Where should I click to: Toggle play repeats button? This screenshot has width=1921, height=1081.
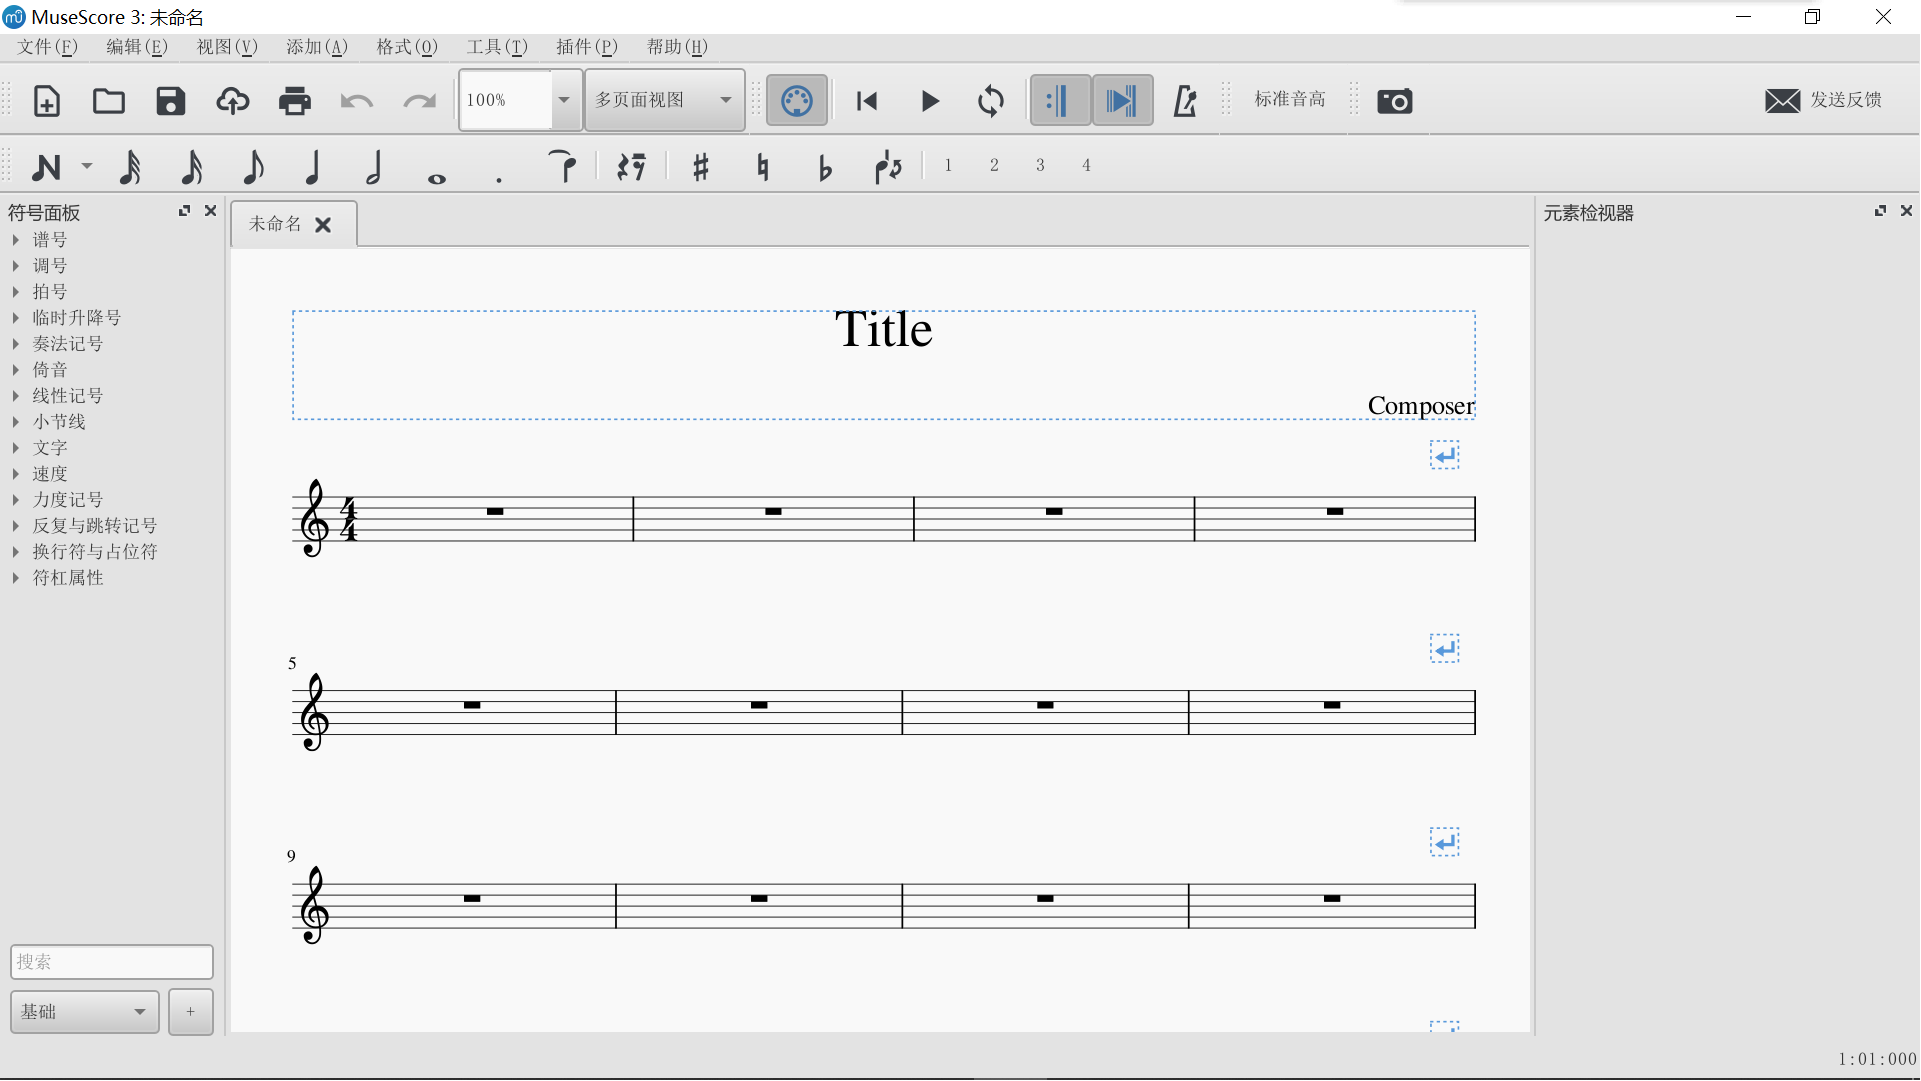1059,101
